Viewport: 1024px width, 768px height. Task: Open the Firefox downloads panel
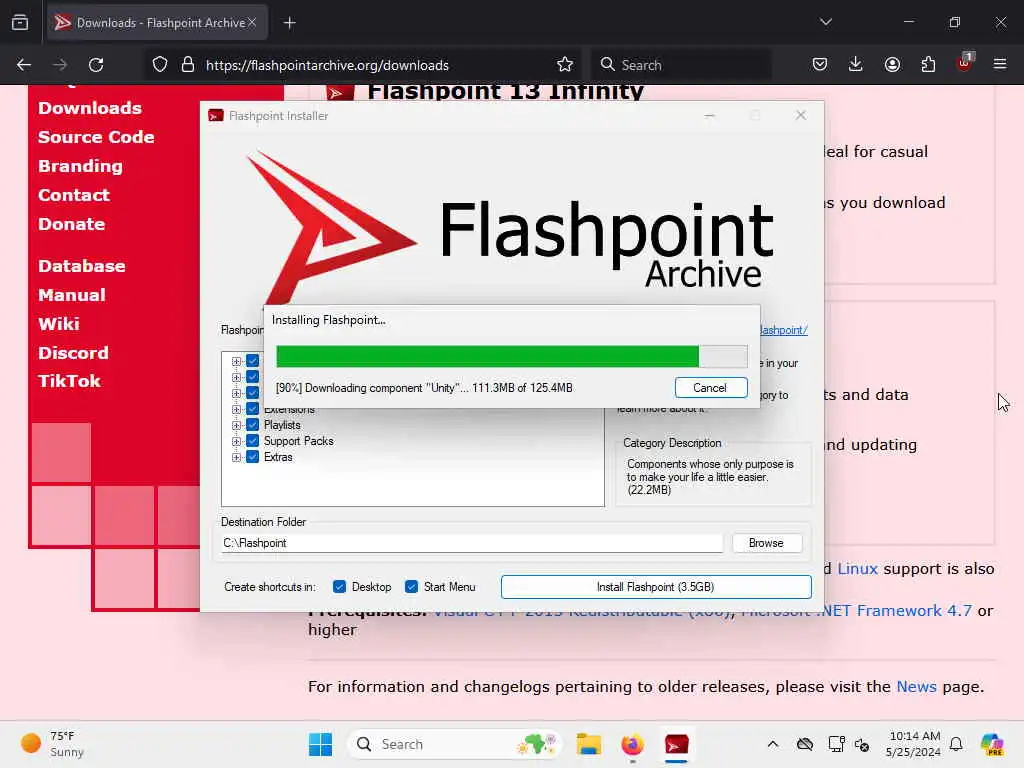(856, 65)
